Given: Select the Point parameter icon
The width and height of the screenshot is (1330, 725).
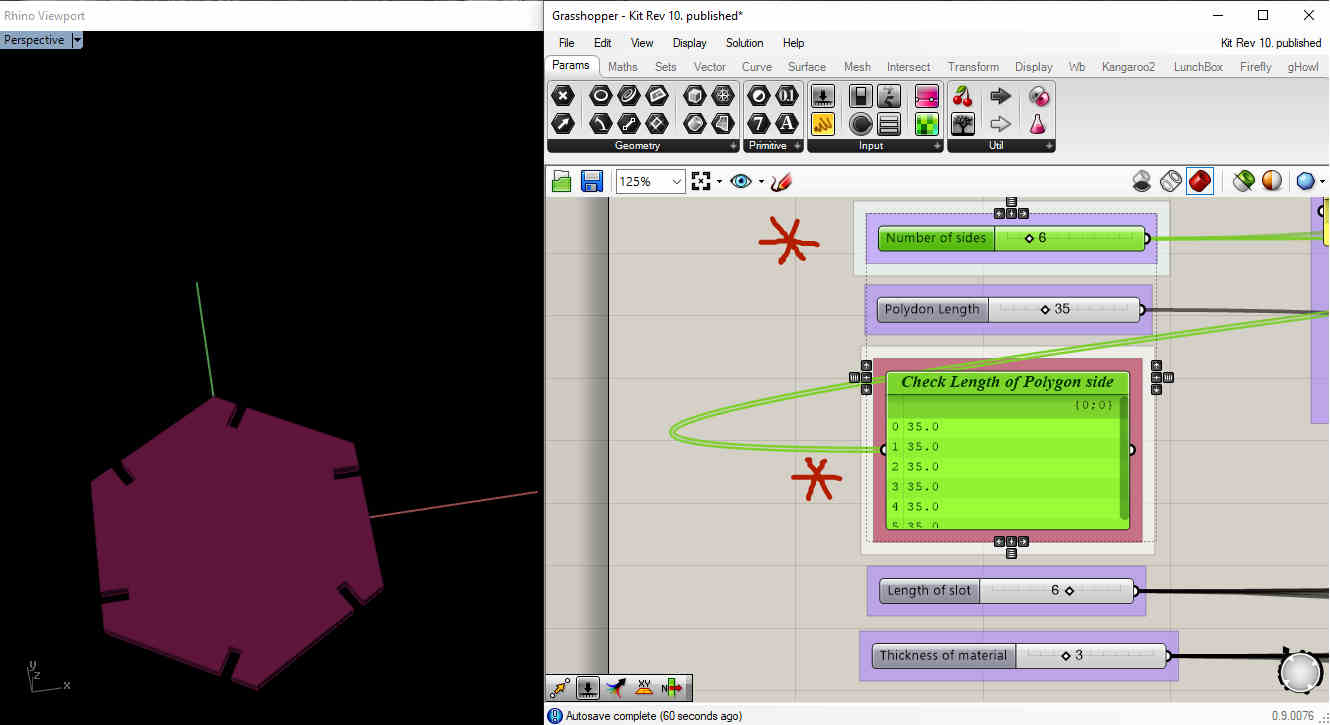Looking at the screenshot, I should tap(563, 96).
